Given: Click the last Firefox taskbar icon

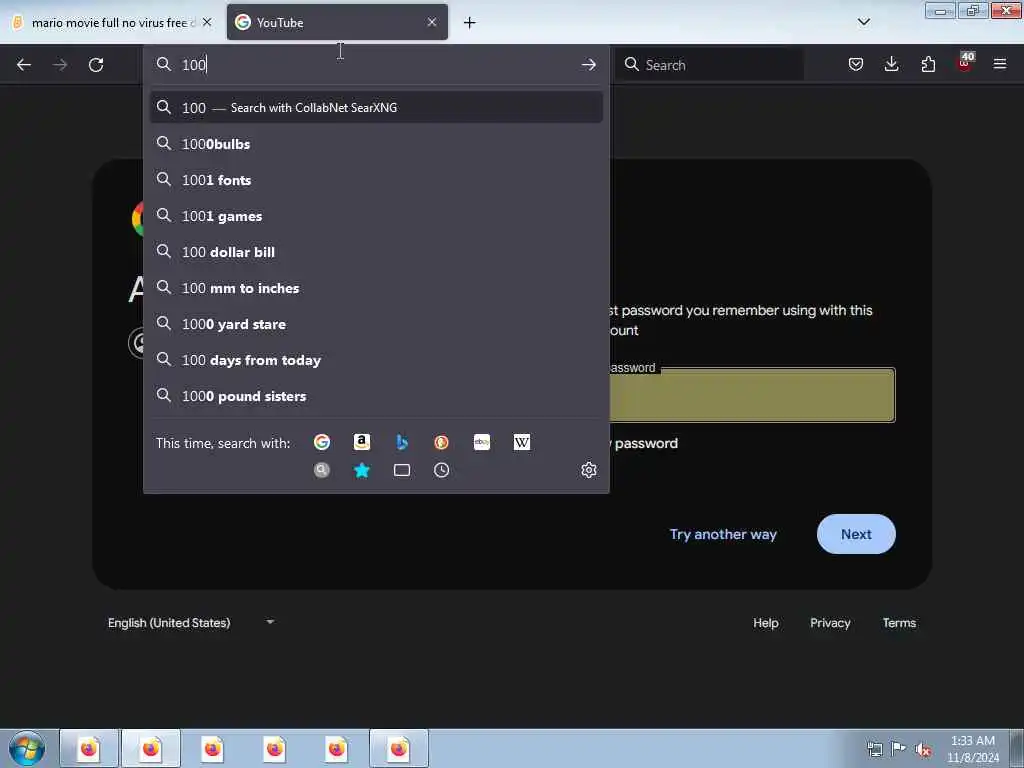Looking at the screenshot, I should [399, 748].
